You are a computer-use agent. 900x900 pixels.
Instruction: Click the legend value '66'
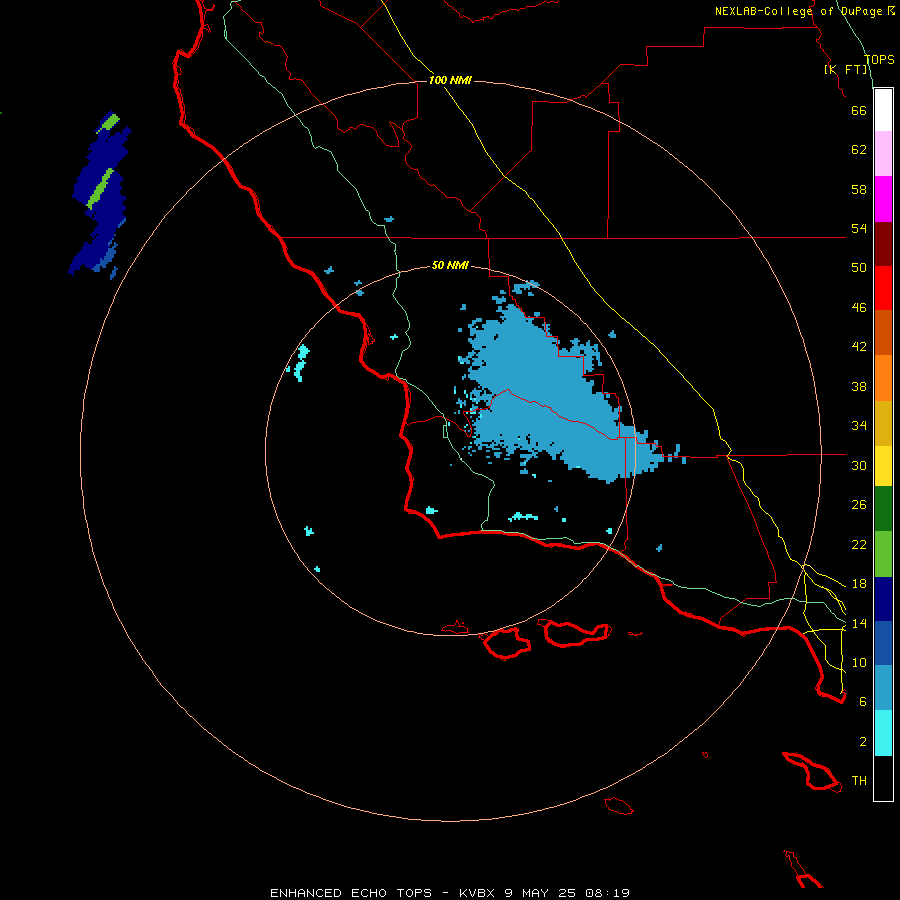coord(859,110)
